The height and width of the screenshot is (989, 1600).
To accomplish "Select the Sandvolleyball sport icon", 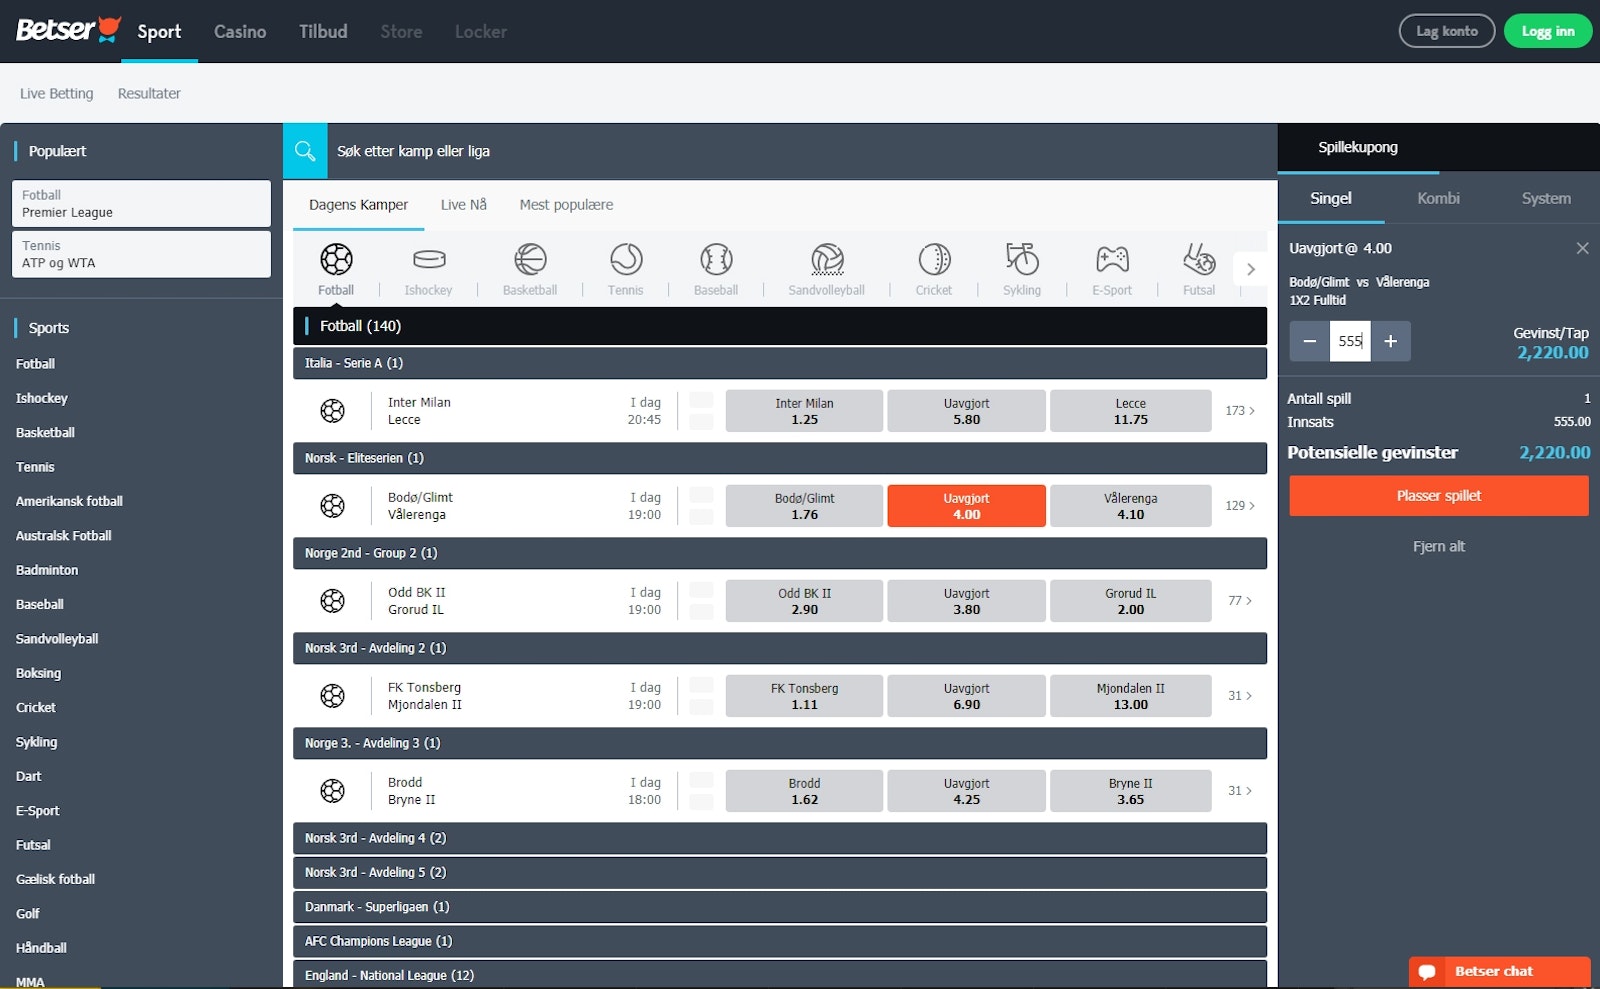I will click(827, 260).
